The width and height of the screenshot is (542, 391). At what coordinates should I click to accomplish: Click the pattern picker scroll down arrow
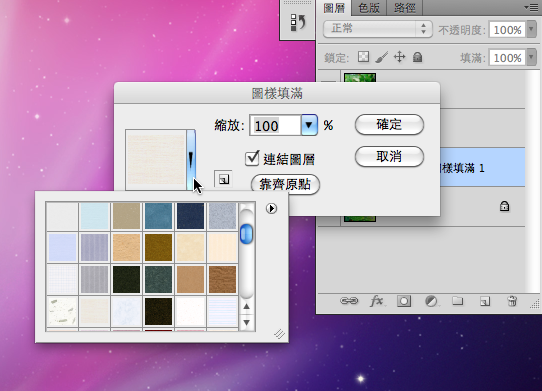pos(246,323)
